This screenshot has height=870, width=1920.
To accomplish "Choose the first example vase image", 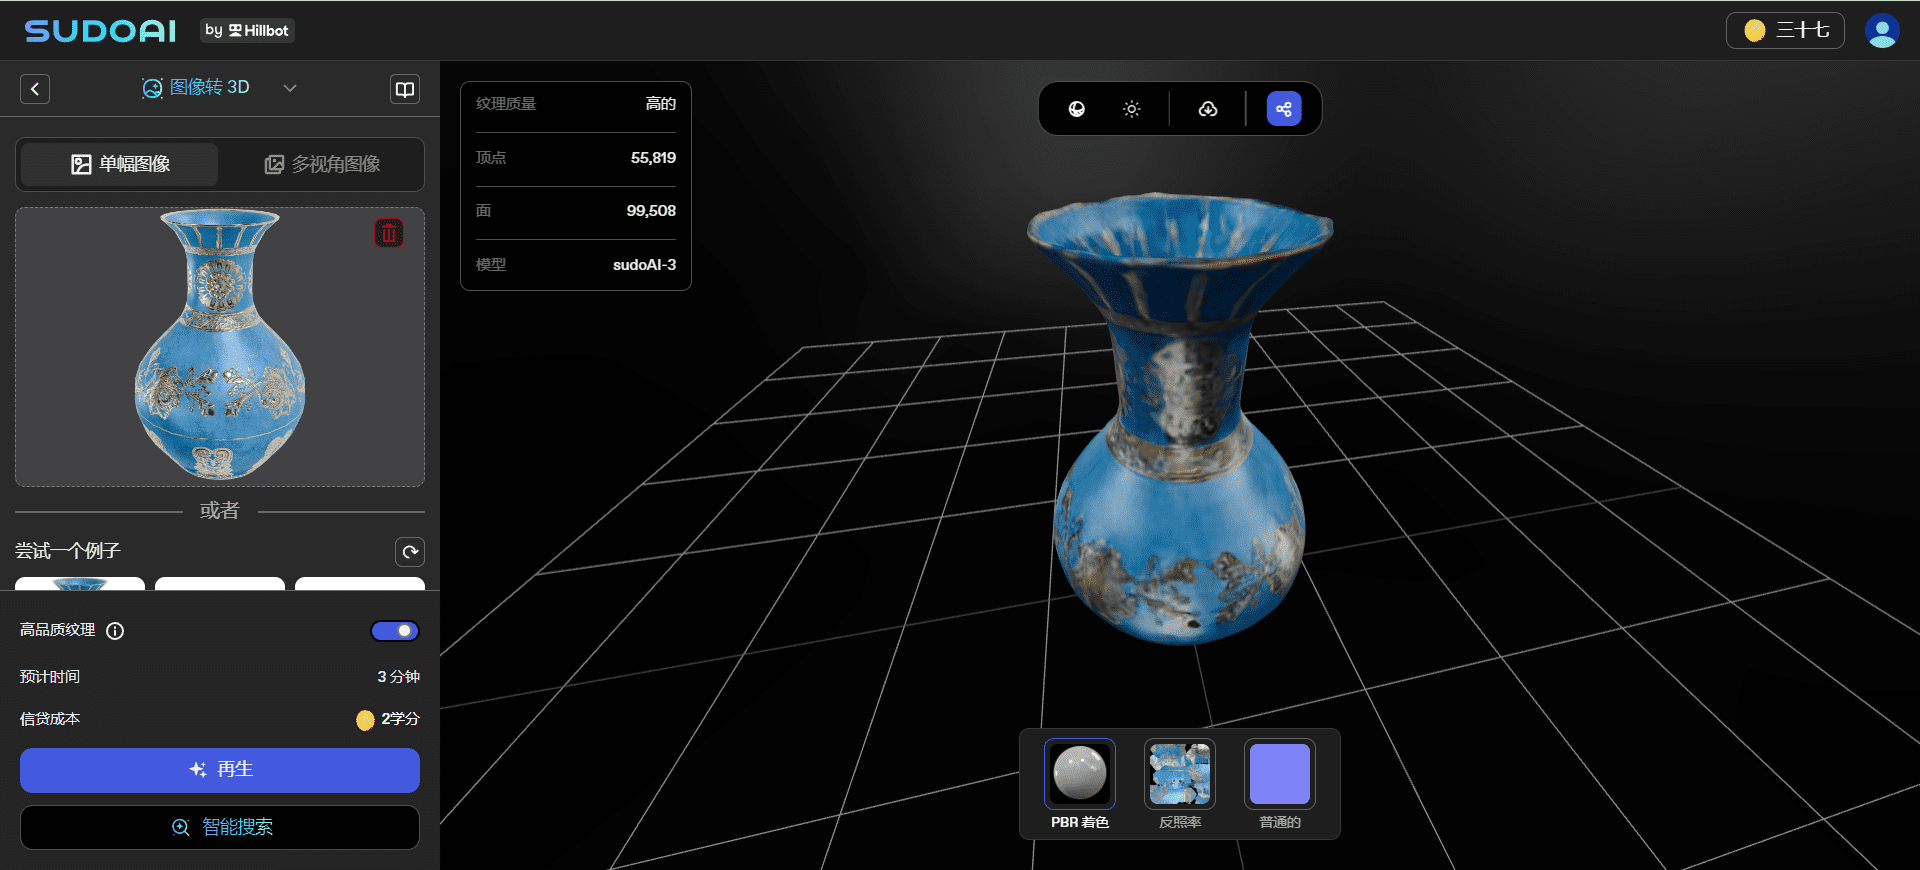I will [80, 583].
